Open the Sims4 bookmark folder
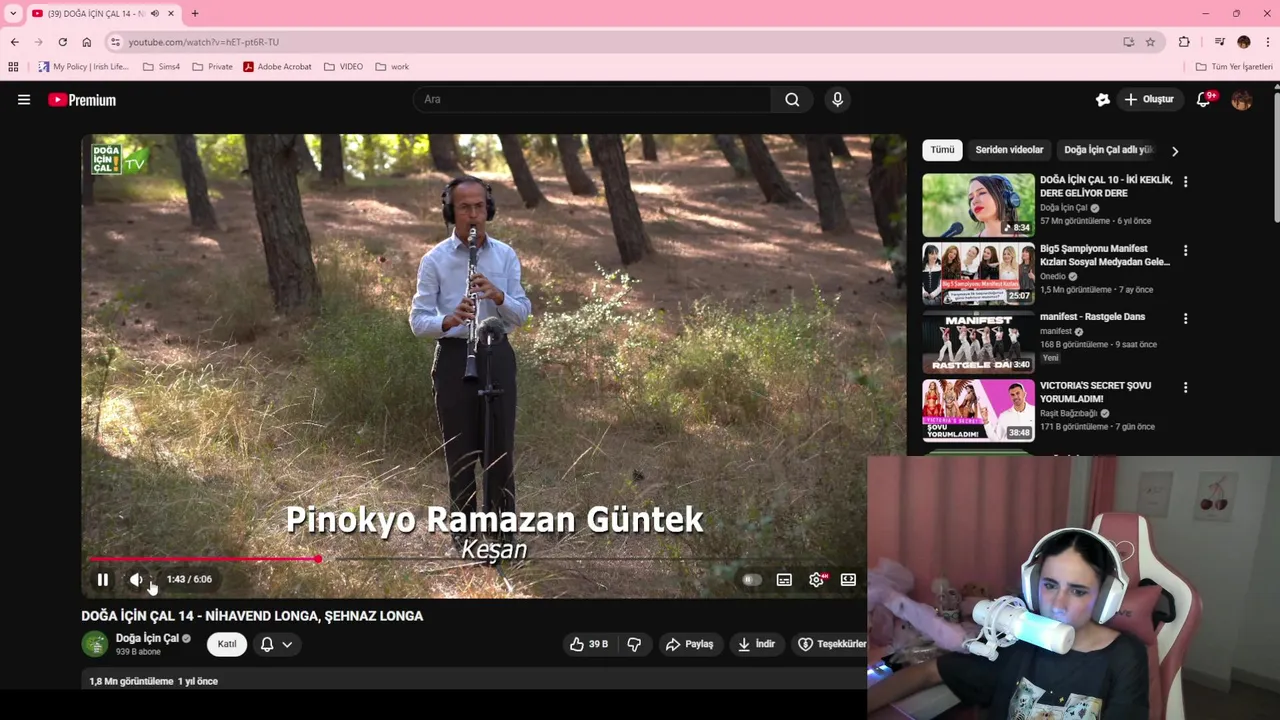Screen dimensions: 1280x720 tap(162, 67)
